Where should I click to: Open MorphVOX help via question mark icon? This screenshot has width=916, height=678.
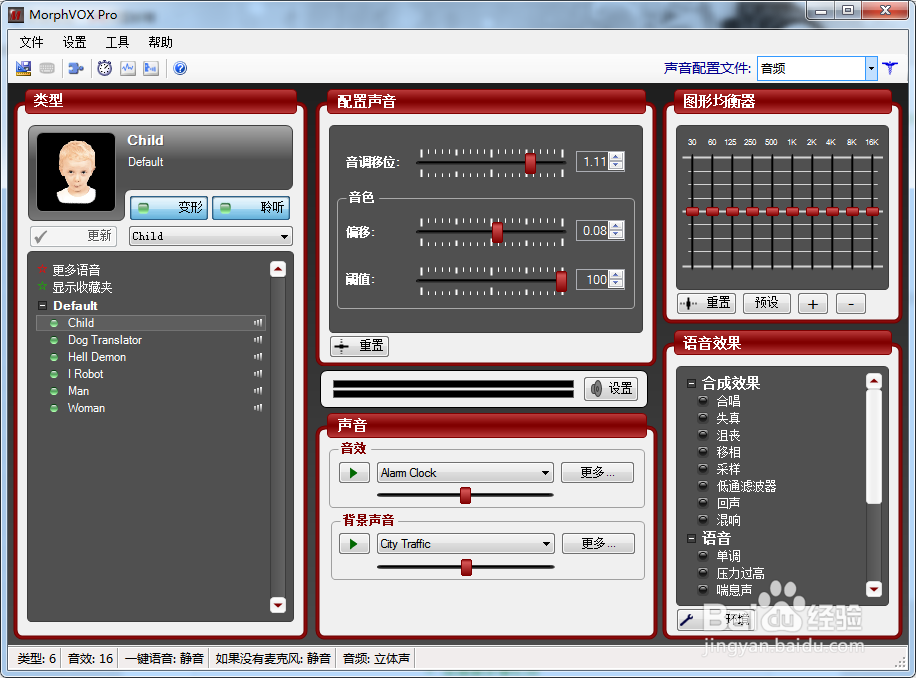[x=181, y=68]
